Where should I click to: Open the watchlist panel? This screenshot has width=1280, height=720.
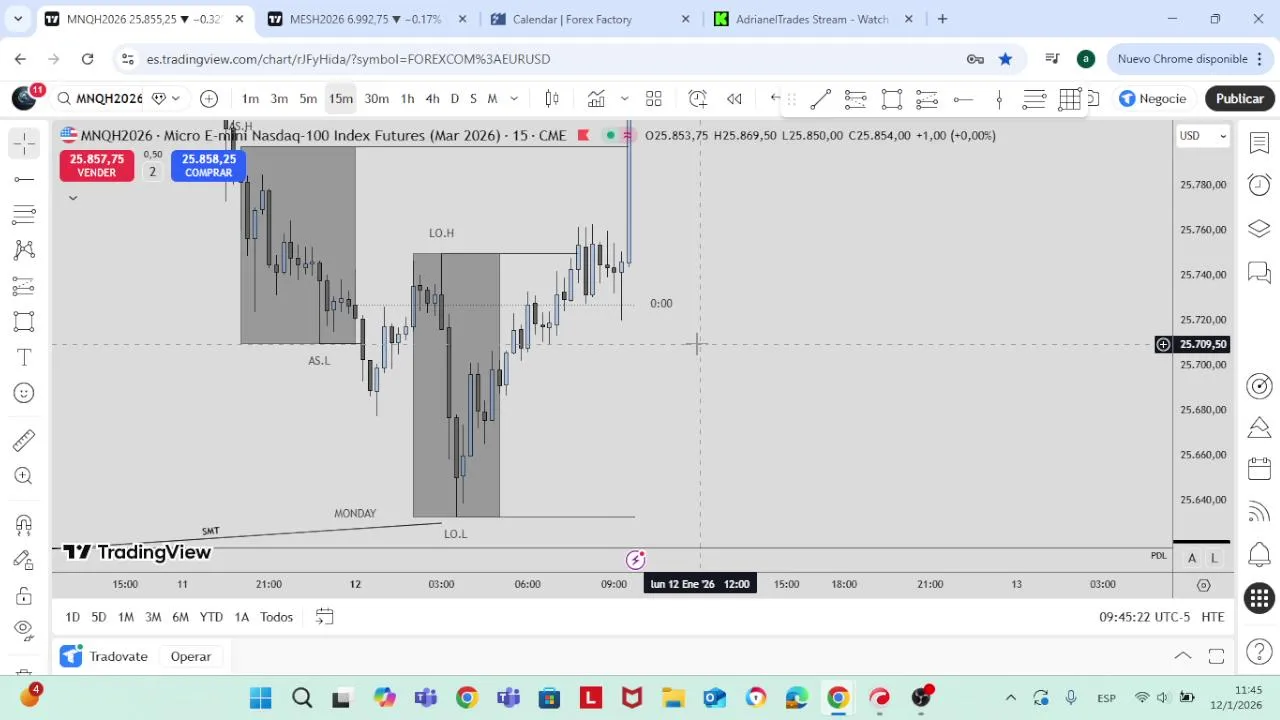tap(1259, 143)
